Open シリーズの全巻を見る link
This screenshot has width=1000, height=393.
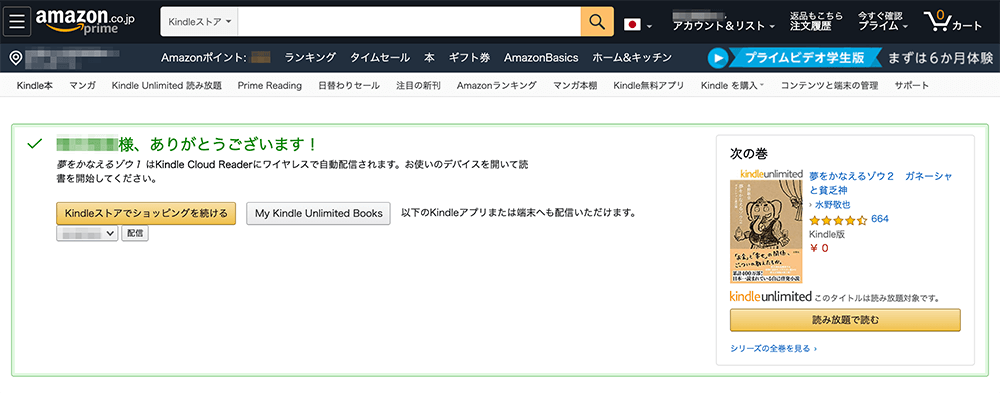tap(773, 348)
